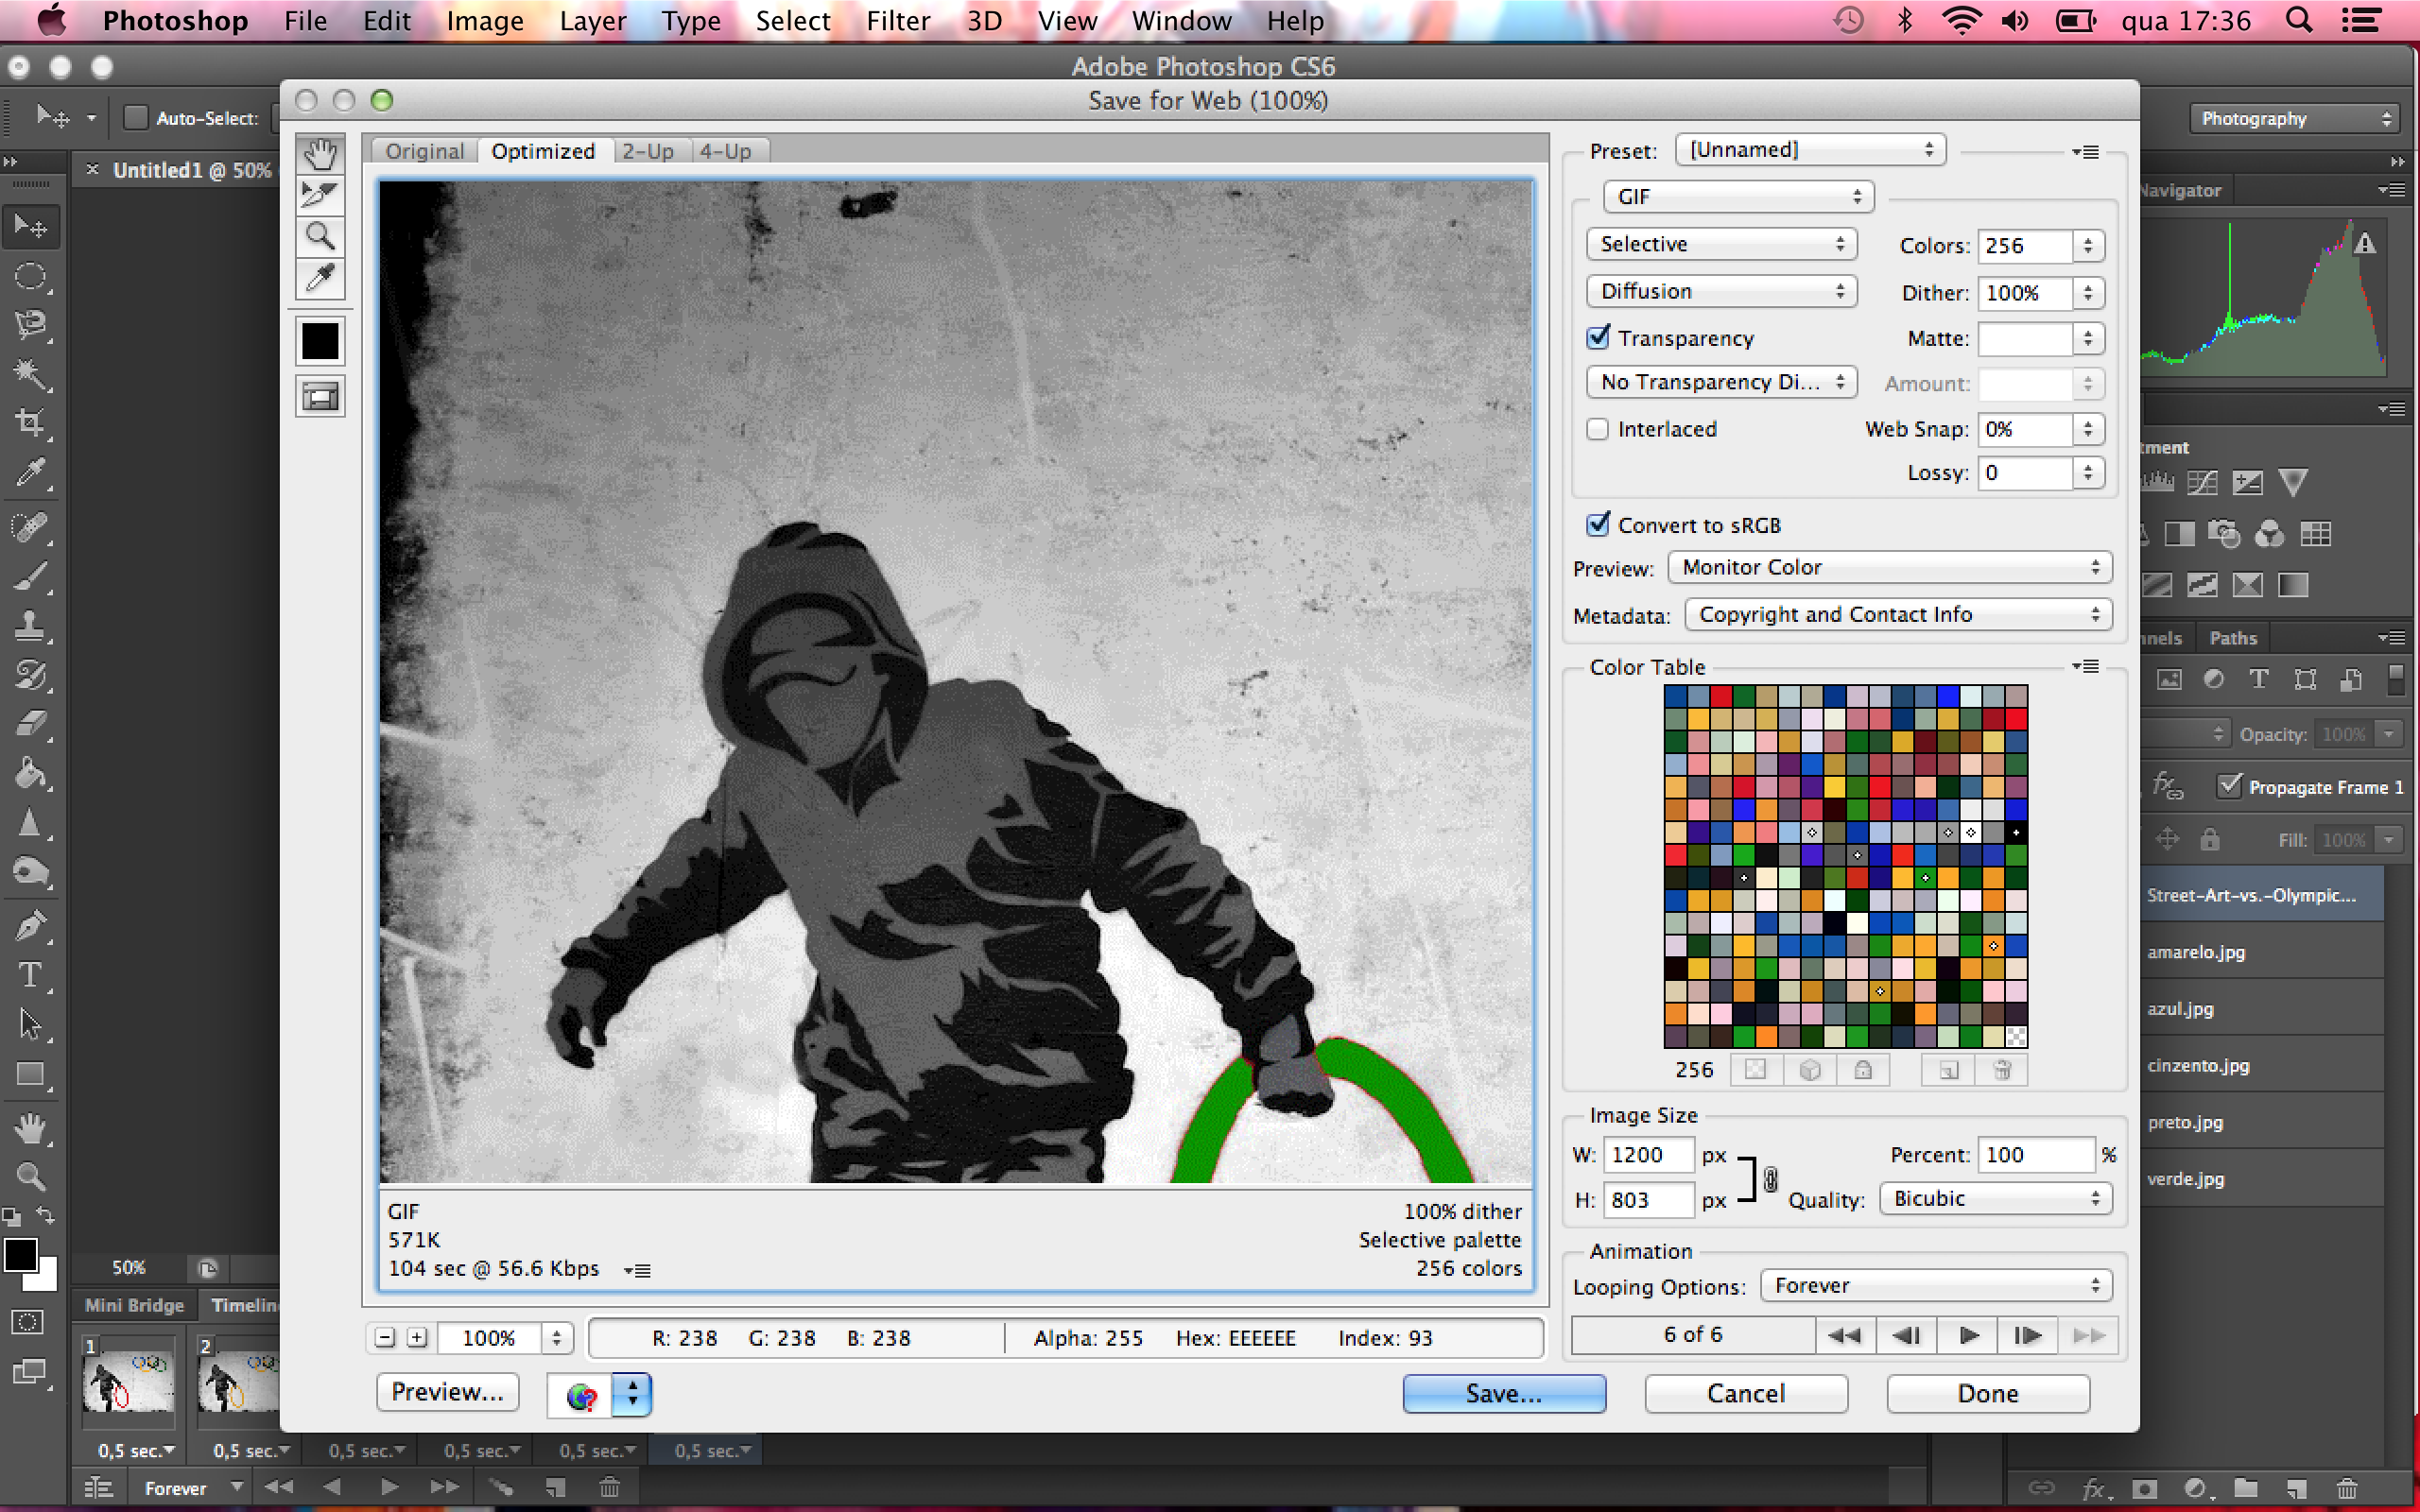This screenshot has height=1512, width=2420.
Task: Open the No Transparency Dither dropdown
Action: click(x=1721, y=382)
